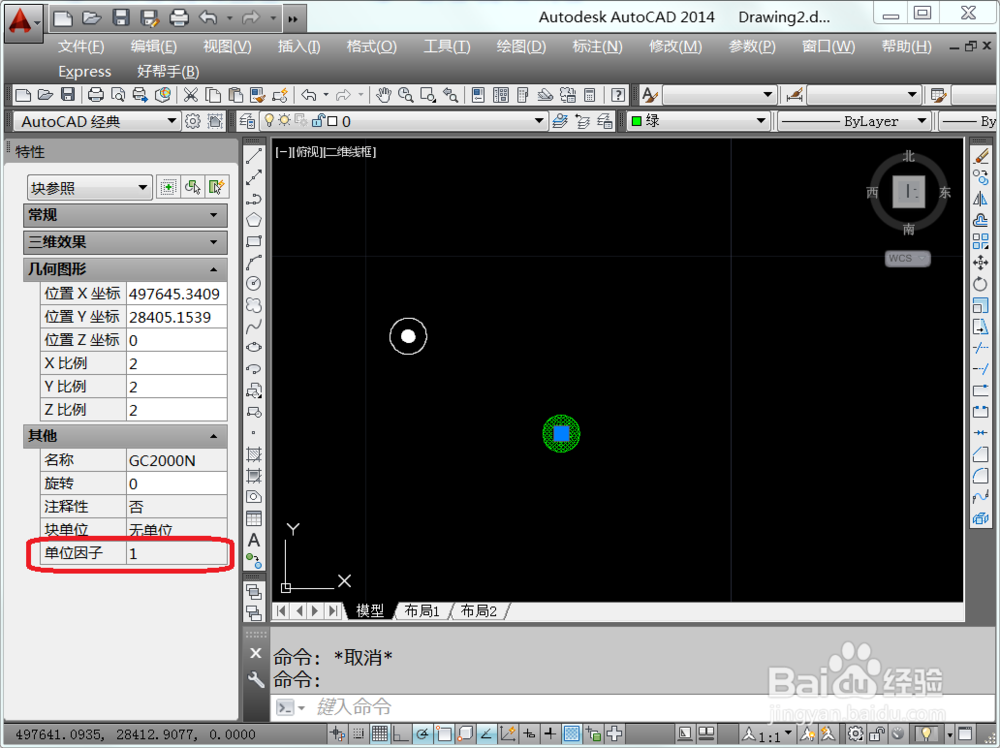This screenshot has width=1000, height=748.
Task: Toggle the PICKADD mode button in Properties
Action: [x=168, y=187]
